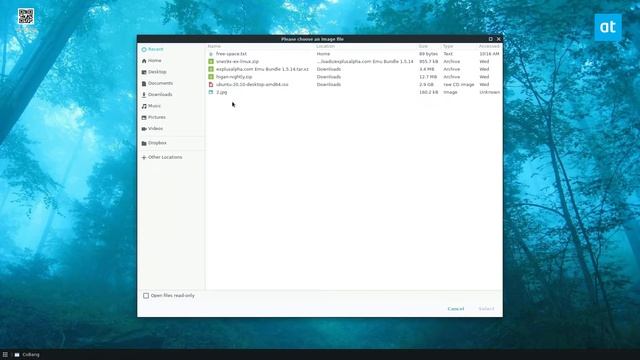Click the taskbar window entry beside menu icon
The height and width of the screenshot is (360, 640).
(x=27, y=355)
